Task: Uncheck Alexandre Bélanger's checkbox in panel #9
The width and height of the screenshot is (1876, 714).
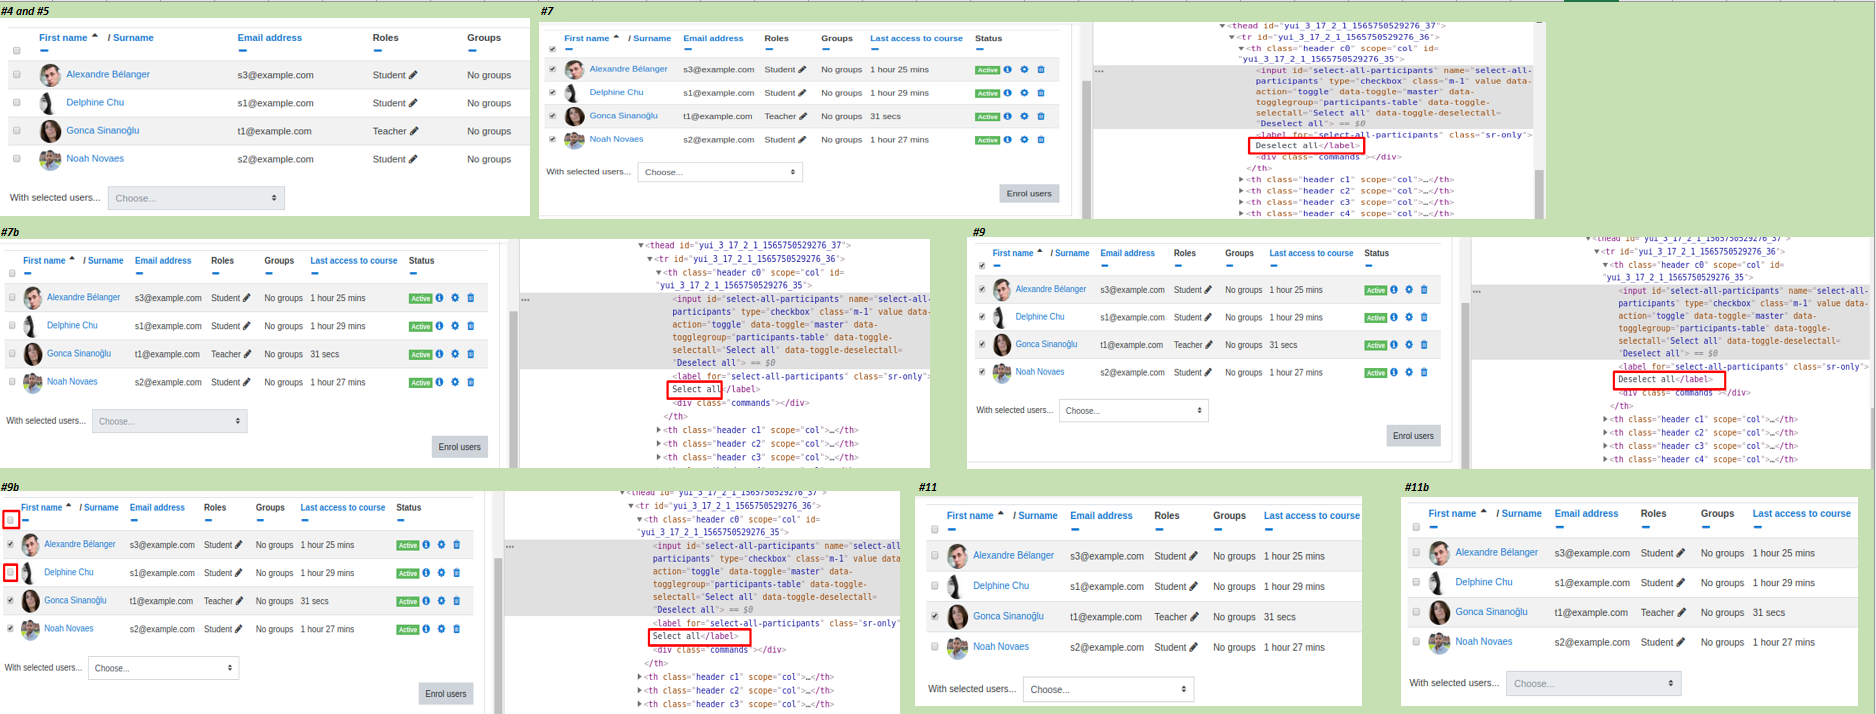Action: (x=982, y=290)
